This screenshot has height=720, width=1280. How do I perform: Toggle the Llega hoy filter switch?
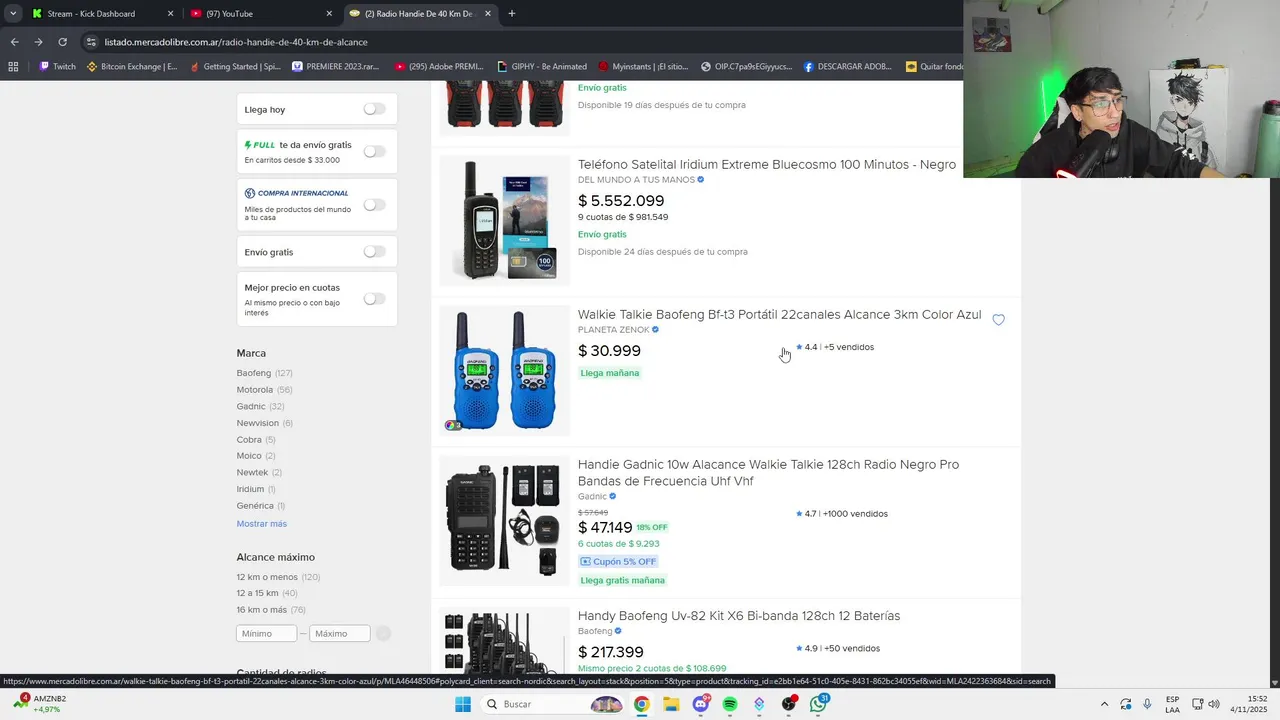click(374, 109)
